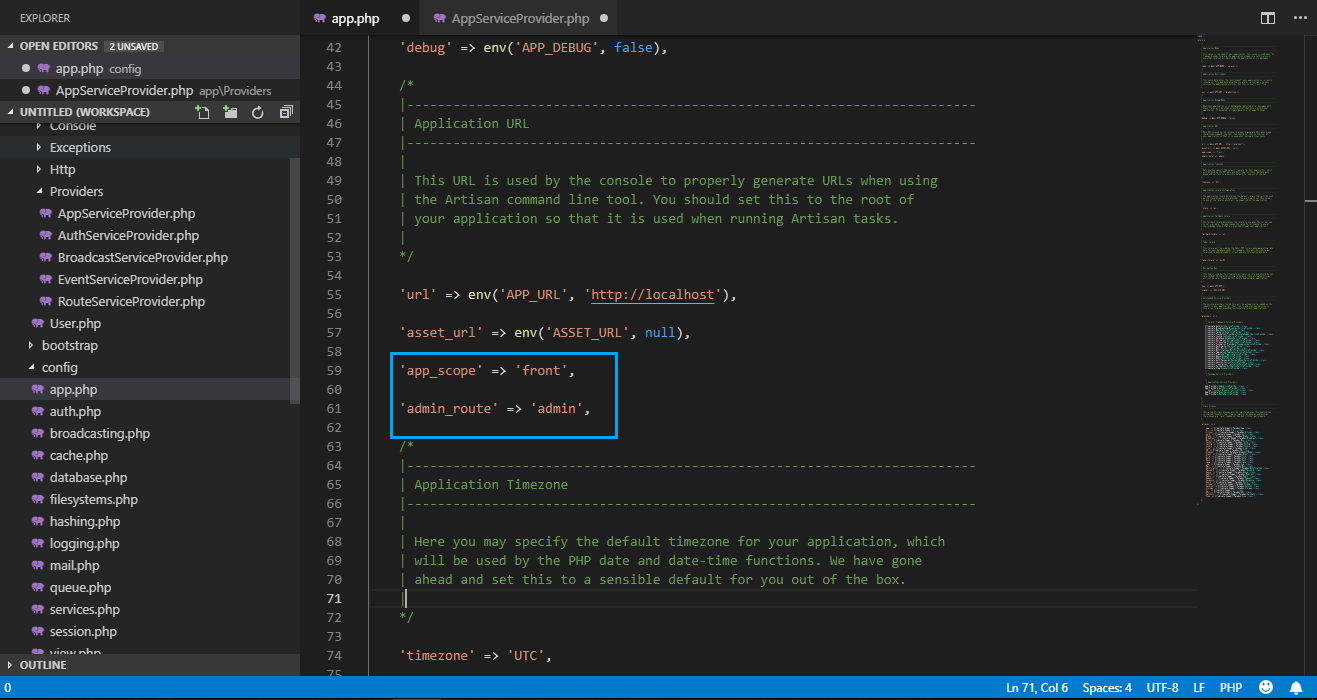Open BroadcastServiceProvider.php file

click(x=143, y=257)
